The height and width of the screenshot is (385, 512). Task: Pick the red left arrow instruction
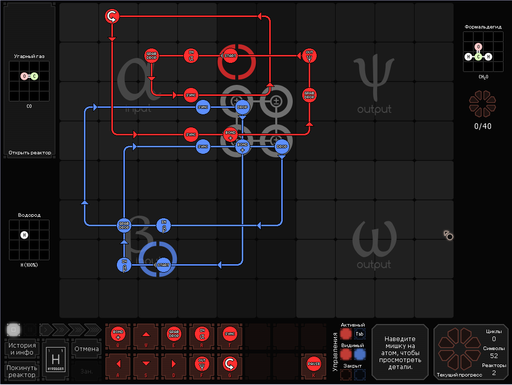click(x=118, y=366)
